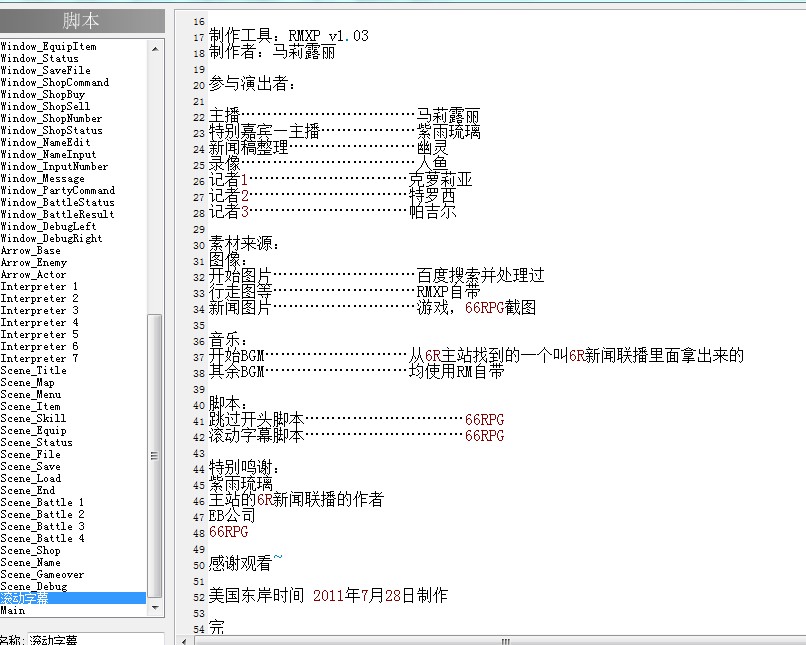Viewport: 806px width, 645px height.
Task: Choose Window_ShopCommand from the list
Action: pyautogui.click(x=54, y=82)
